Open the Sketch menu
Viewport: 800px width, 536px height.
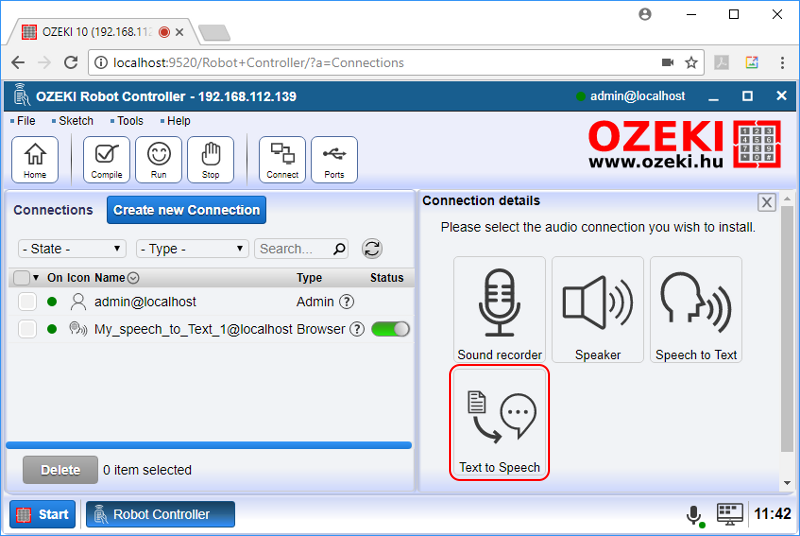pyautogui.click(x=76, y=121)
